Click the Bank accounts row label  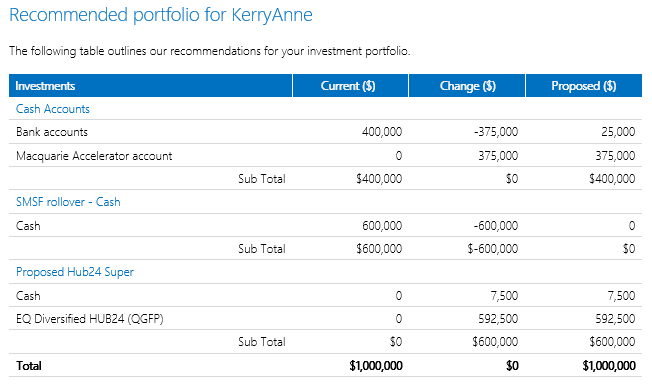point(52,132)
